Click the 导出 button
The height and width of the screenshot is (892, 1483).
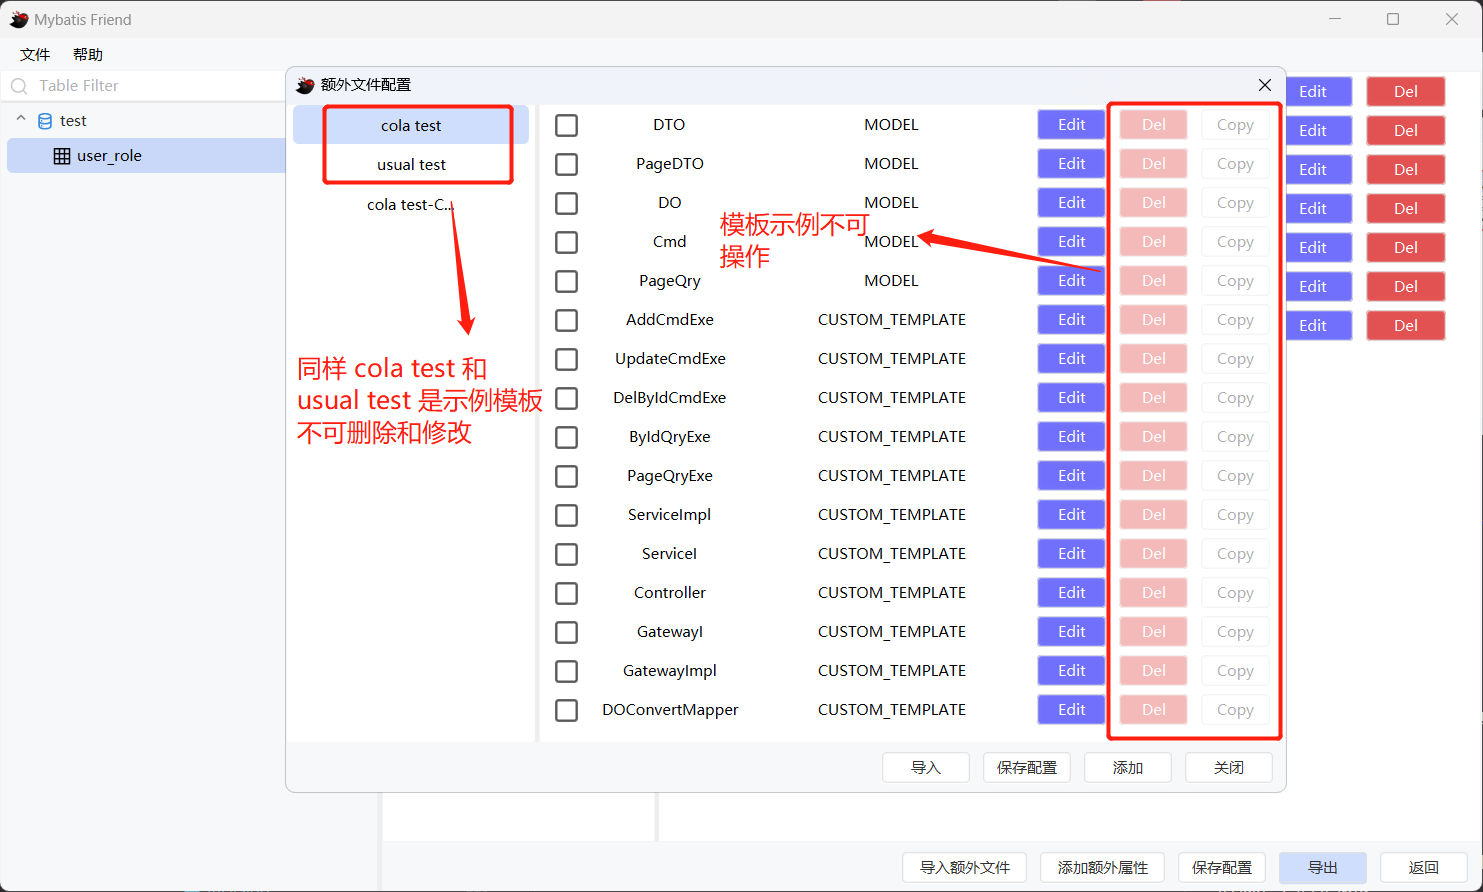tap(1323, 868)
